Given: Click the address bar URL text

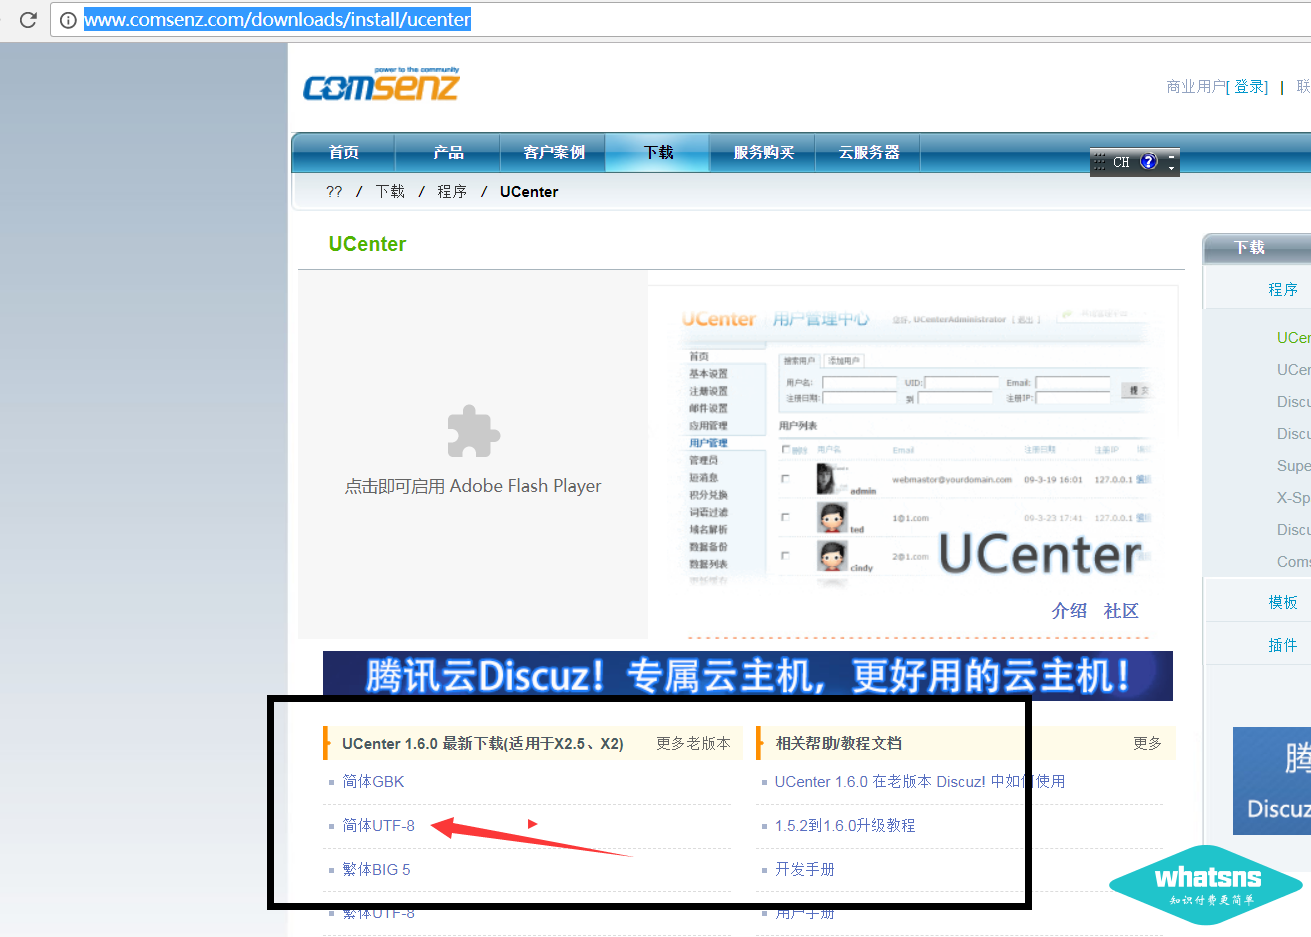Looking at the screenshot, I should click(x=277, y=19).
